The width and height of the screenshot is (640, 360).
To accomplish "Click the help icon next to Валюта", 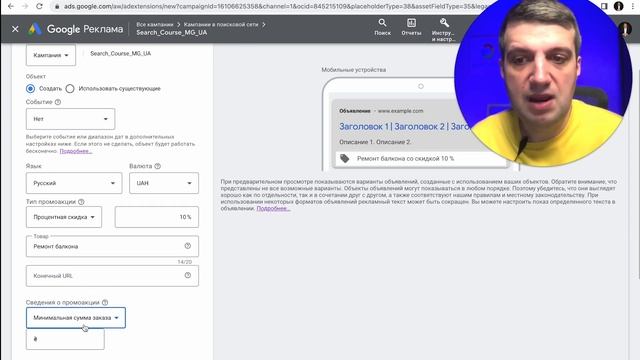I will (158, 166).
